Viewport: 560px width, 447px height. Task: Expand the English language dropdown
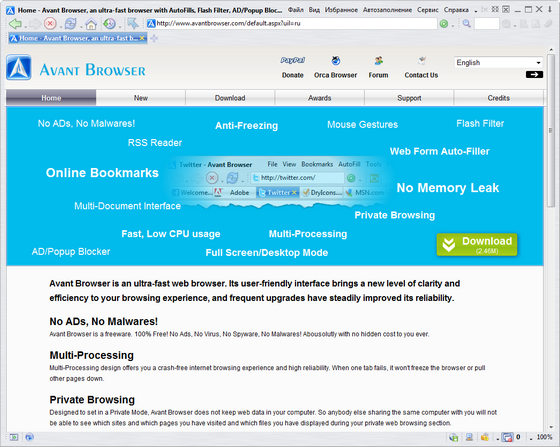tap(499, 62)
